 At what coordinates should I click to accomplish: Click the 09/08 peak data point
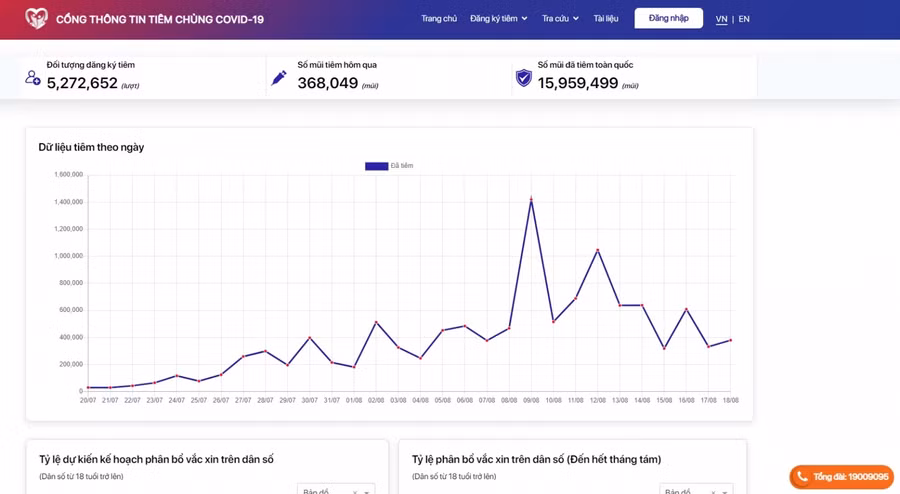coord(531,199)
